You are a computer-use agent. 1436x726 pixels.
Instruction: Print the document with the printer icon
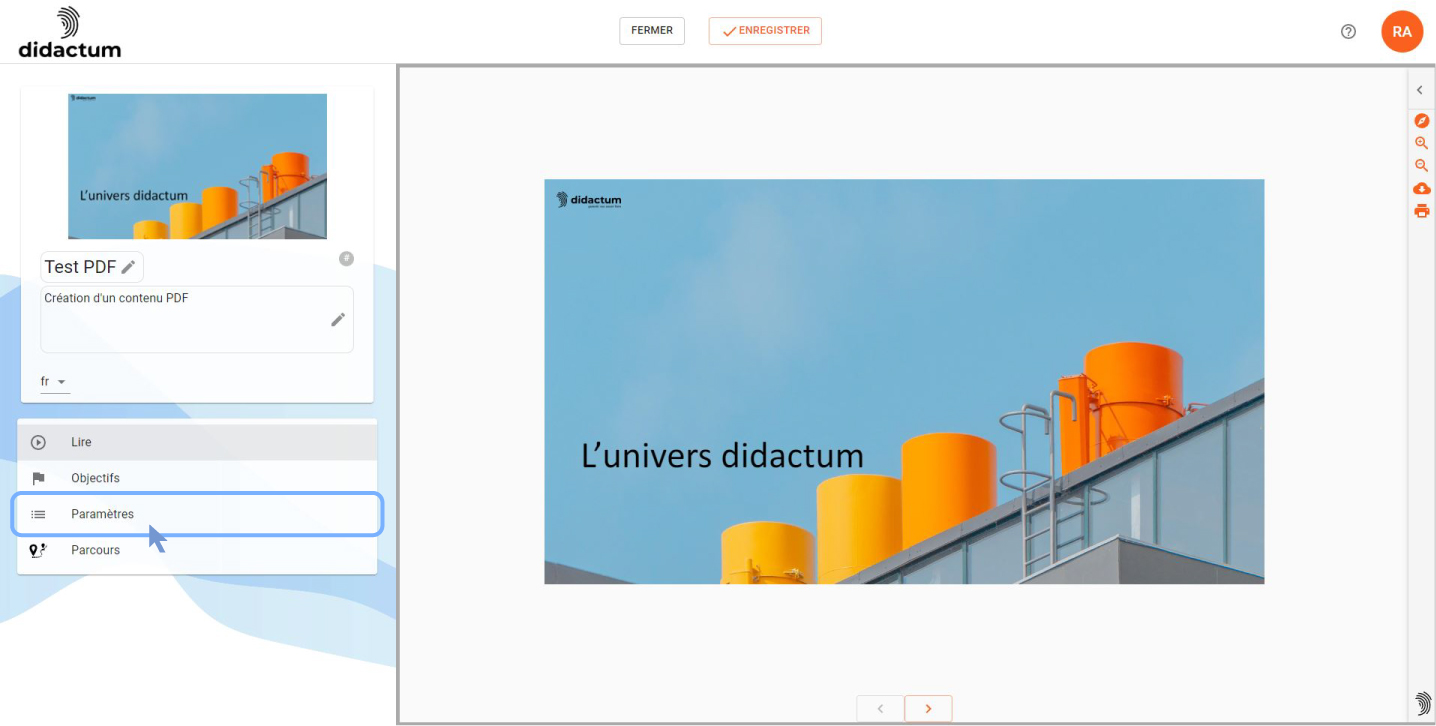click(1421, 211)
